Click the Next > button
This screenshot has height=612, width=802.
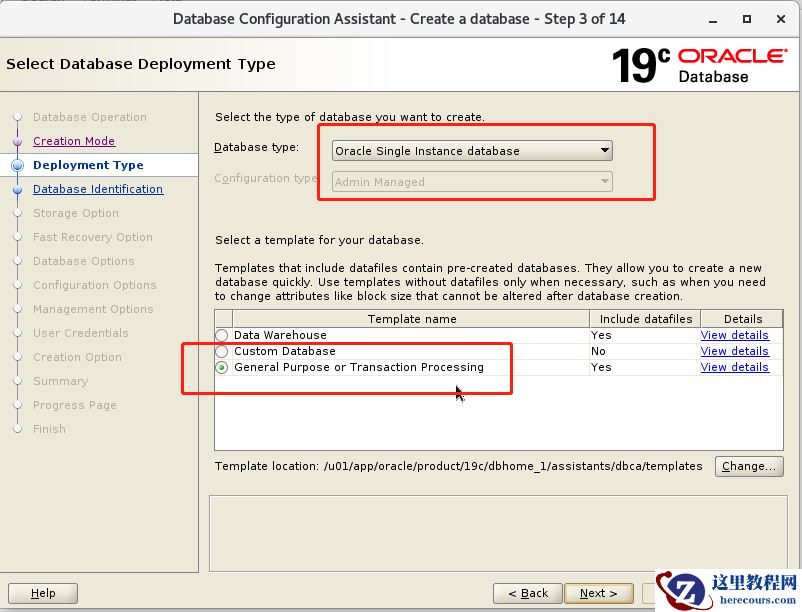point(598,594)
